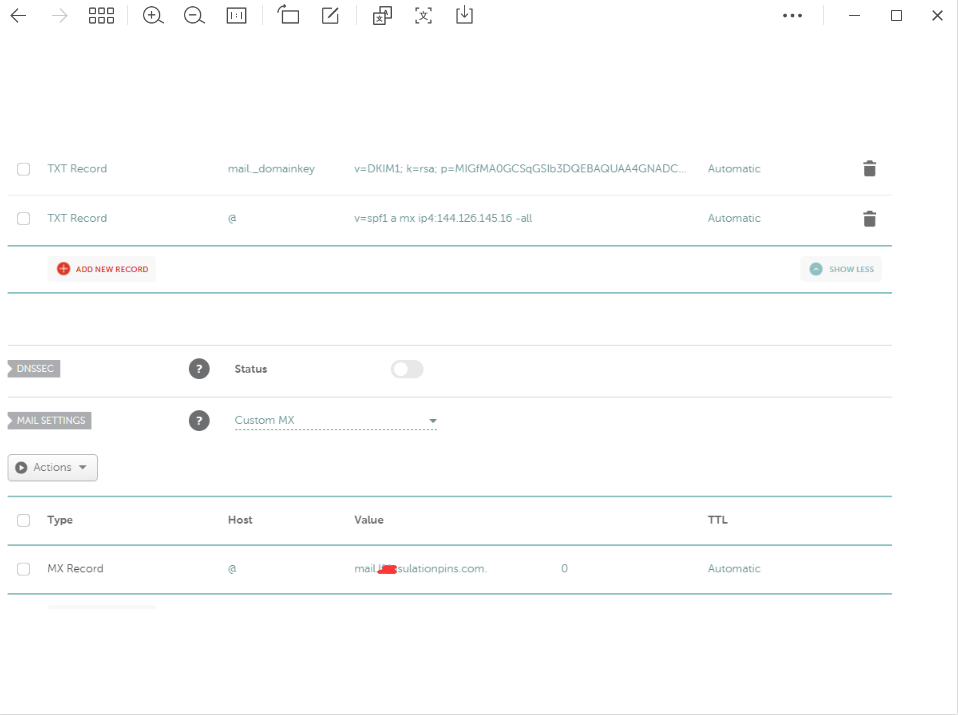
Task: Click the DKIM value starting v=DKIM1
Action: pyautogui.click(x=520, y=169)
